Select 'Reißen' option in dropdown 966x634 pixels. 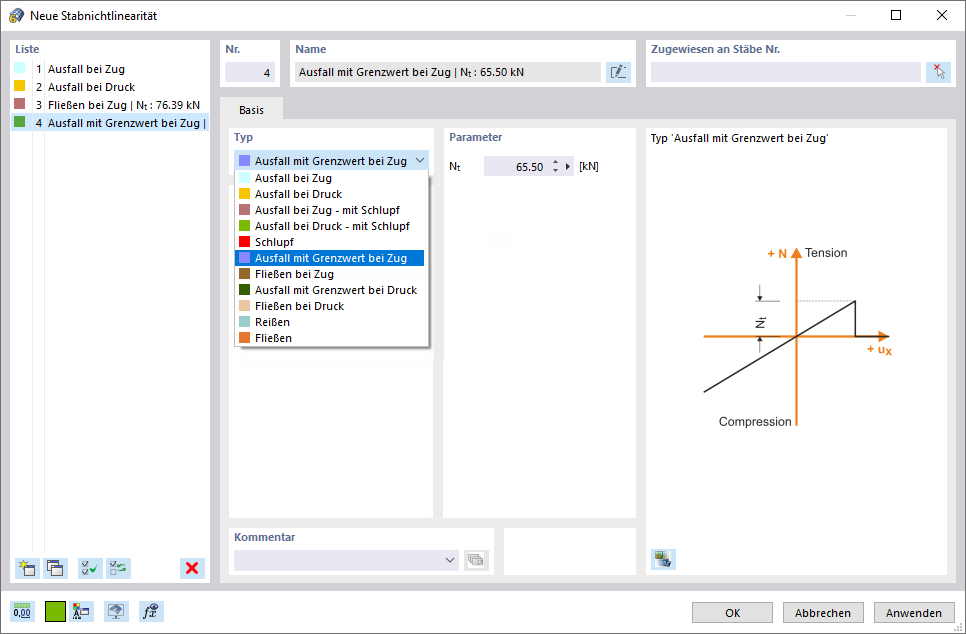(x=331, y=322)
